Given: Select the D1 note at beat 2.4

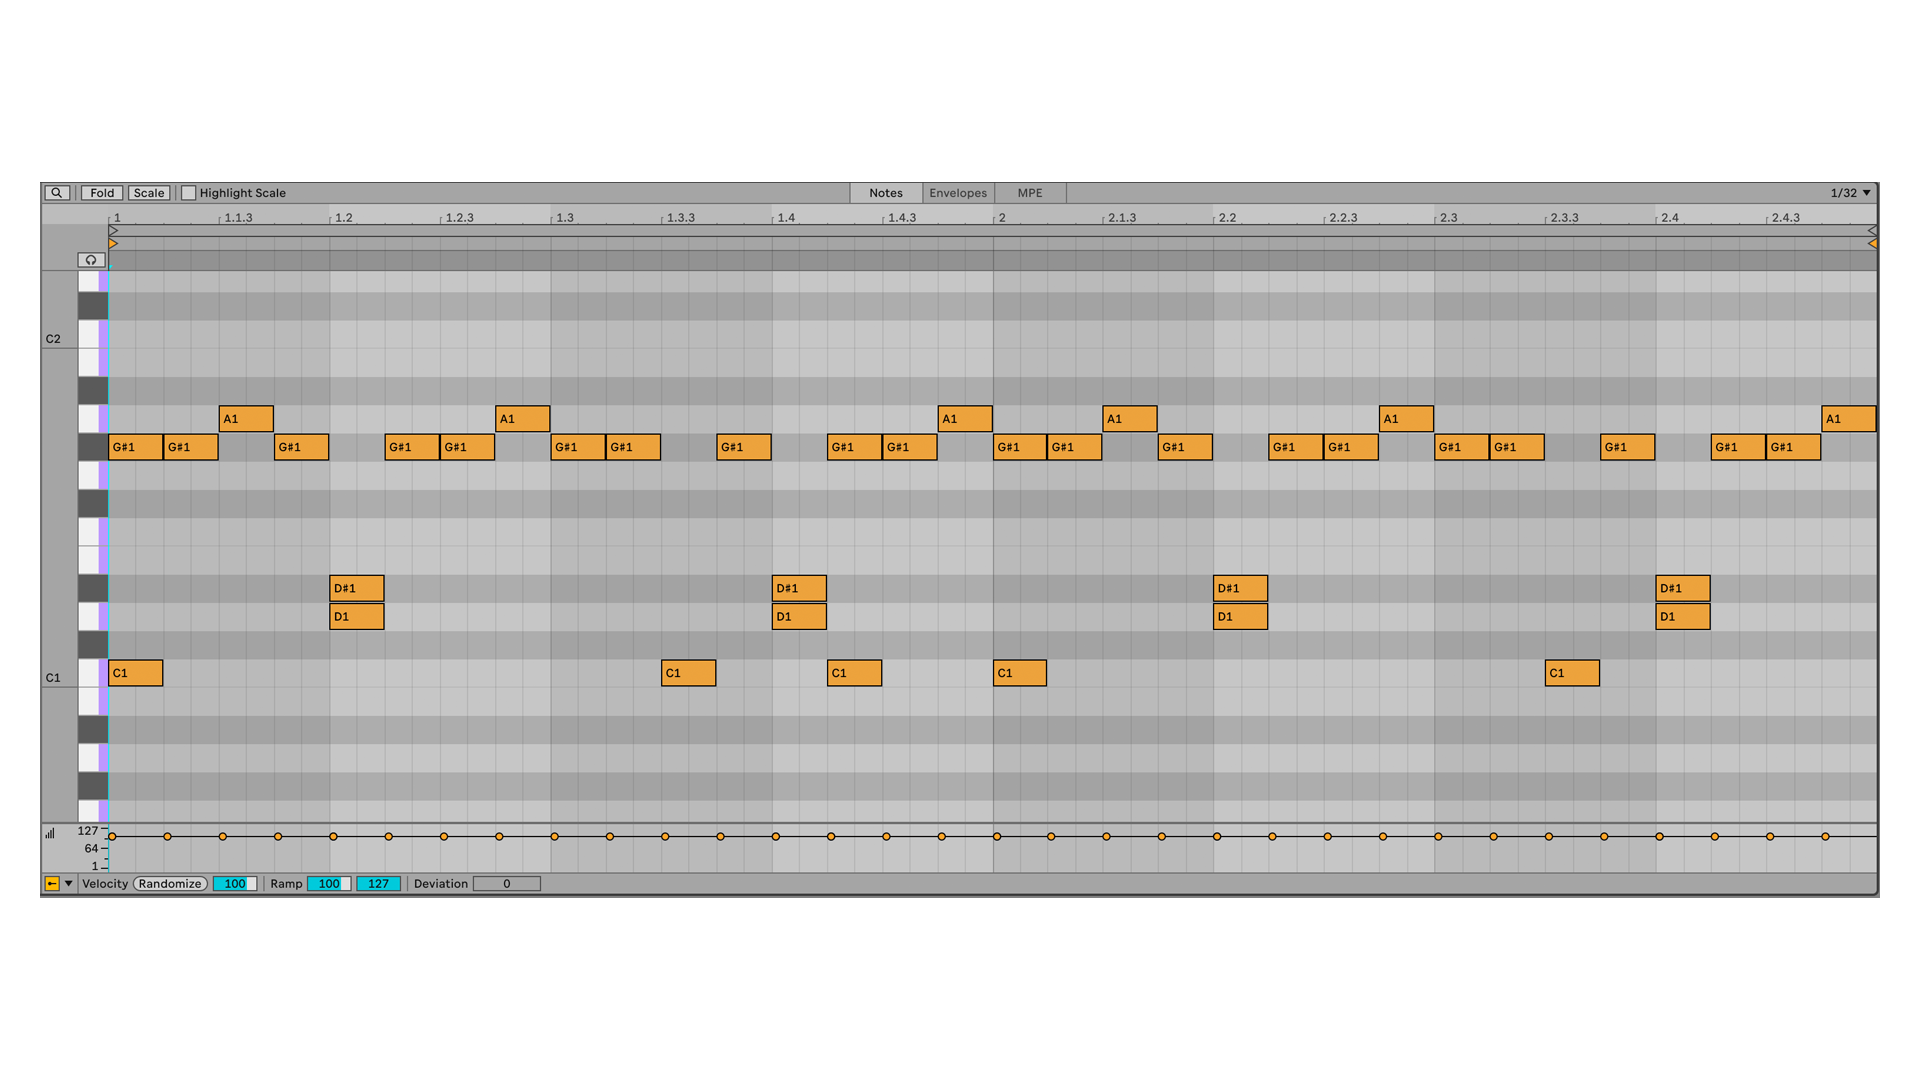Looking at the screenshot, I should click(x=1683, y=616).
